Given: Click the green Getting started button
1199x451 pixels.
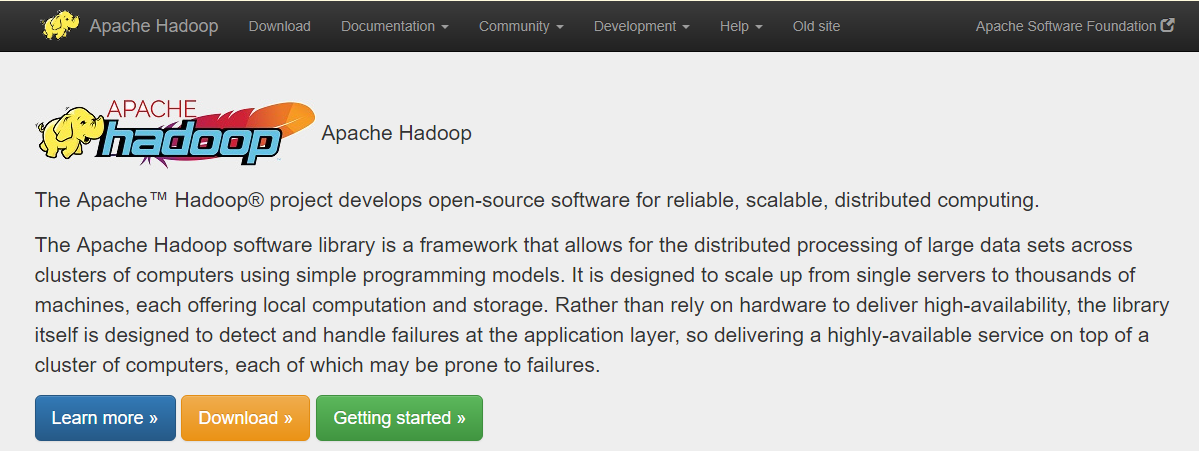Looking at the screenshot, I should 399,418.
